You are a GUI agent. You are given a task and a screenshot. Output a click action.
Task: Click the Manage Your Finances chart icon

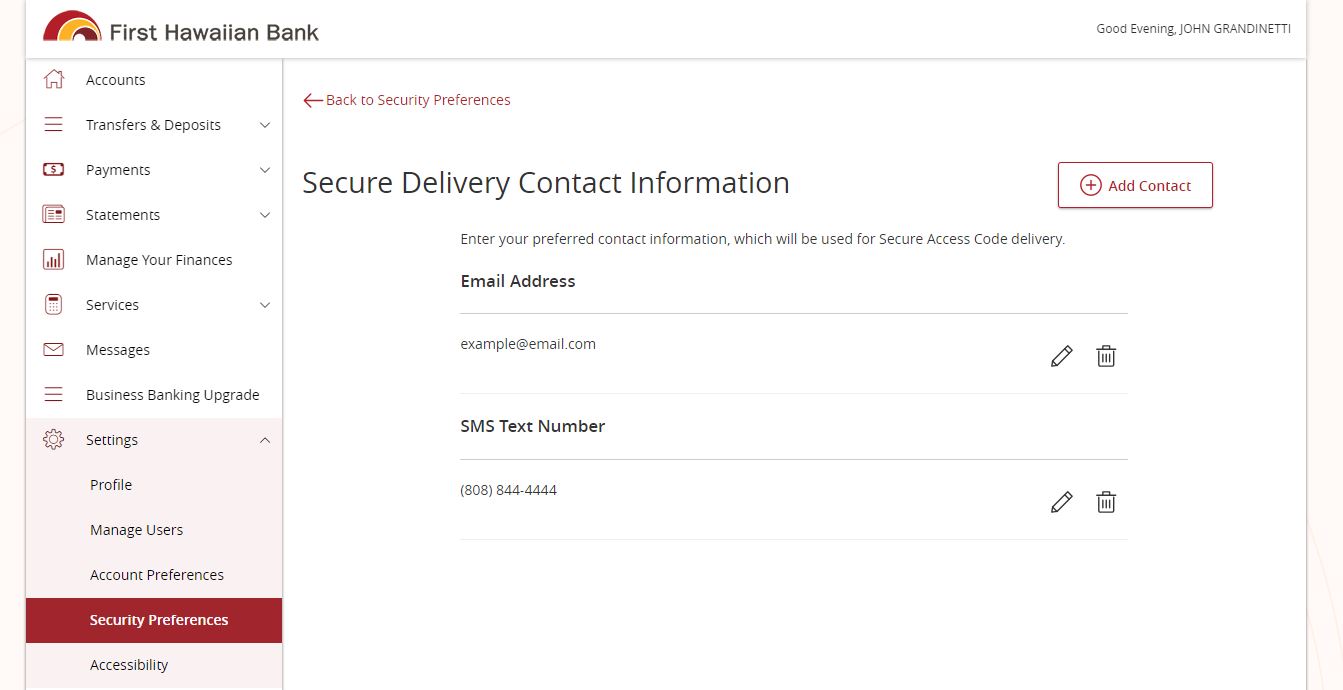coord(54,260)
